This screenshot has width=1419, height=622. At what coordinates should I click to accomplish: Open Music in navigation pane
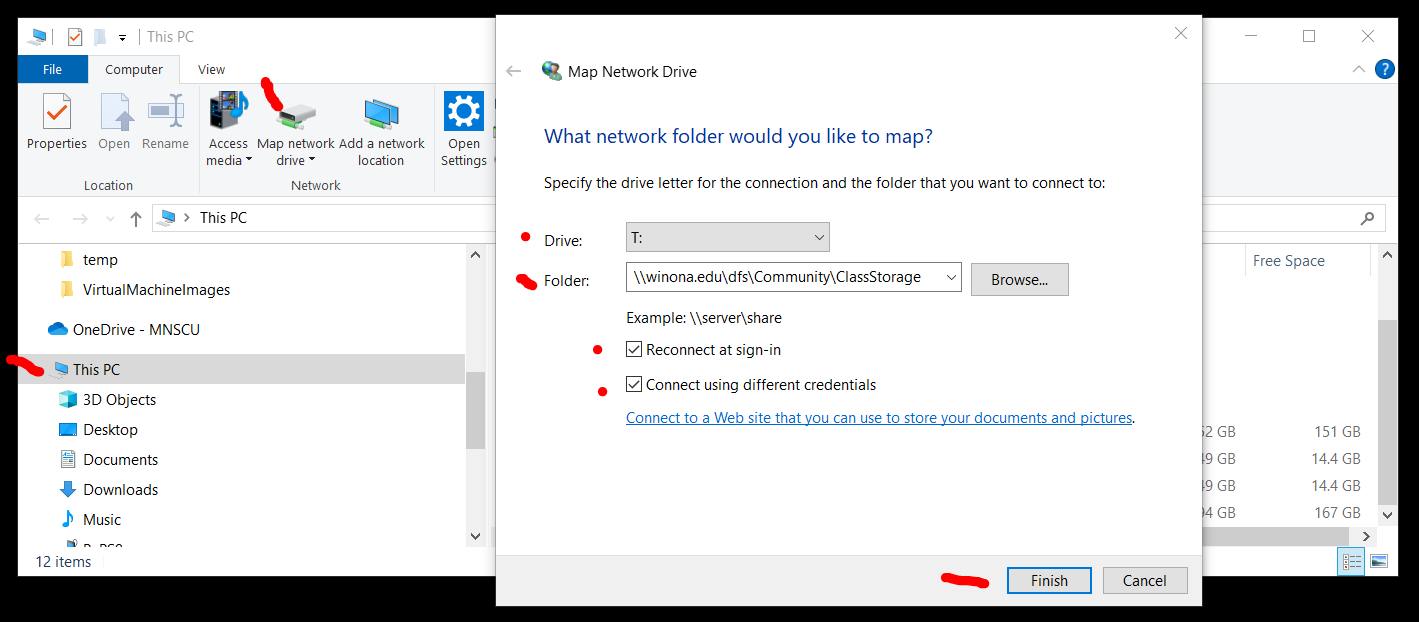coord(101,520)
